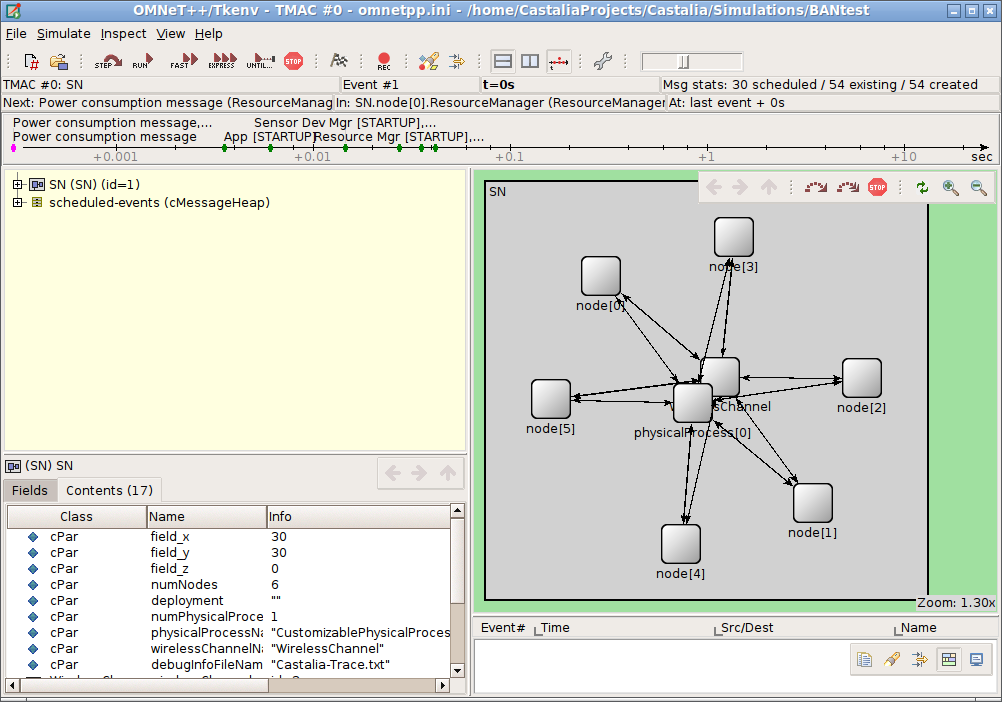Start the simulation with the RUN button

tap(143, 61)
